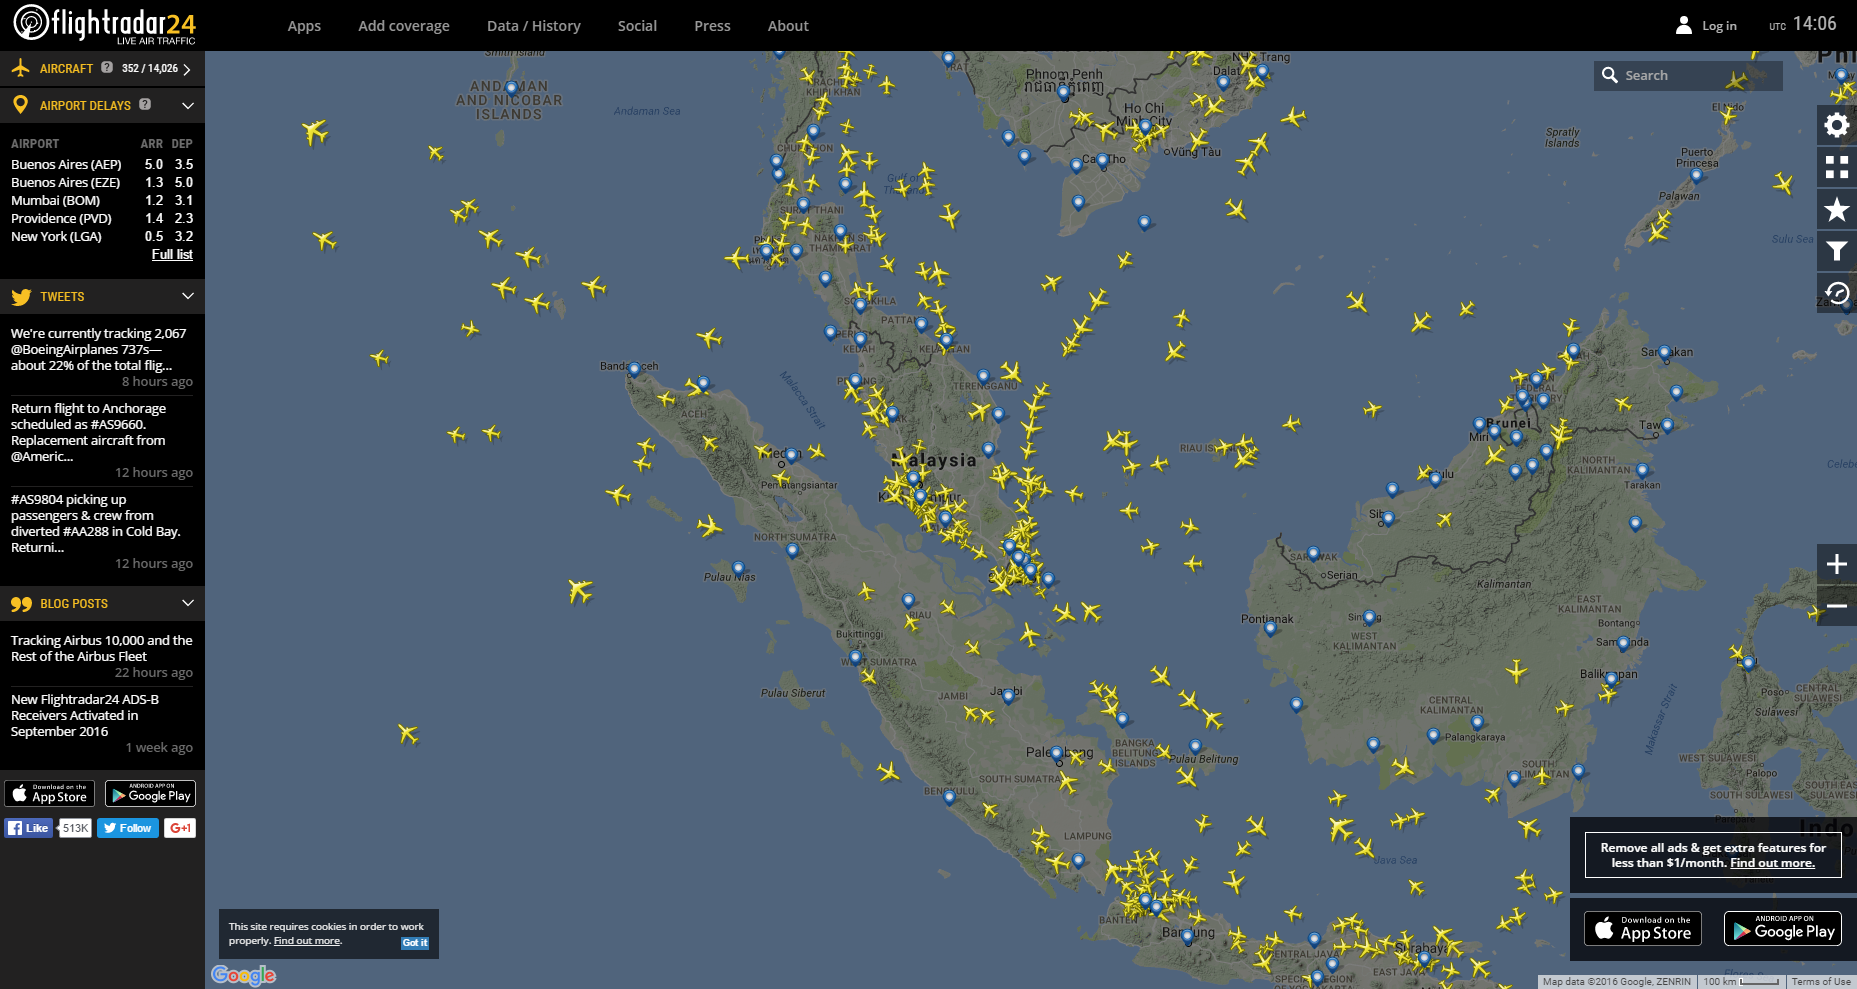Click the large App Store badge on map
The image size is (1857, 989).
click(x=1643, y=929)
